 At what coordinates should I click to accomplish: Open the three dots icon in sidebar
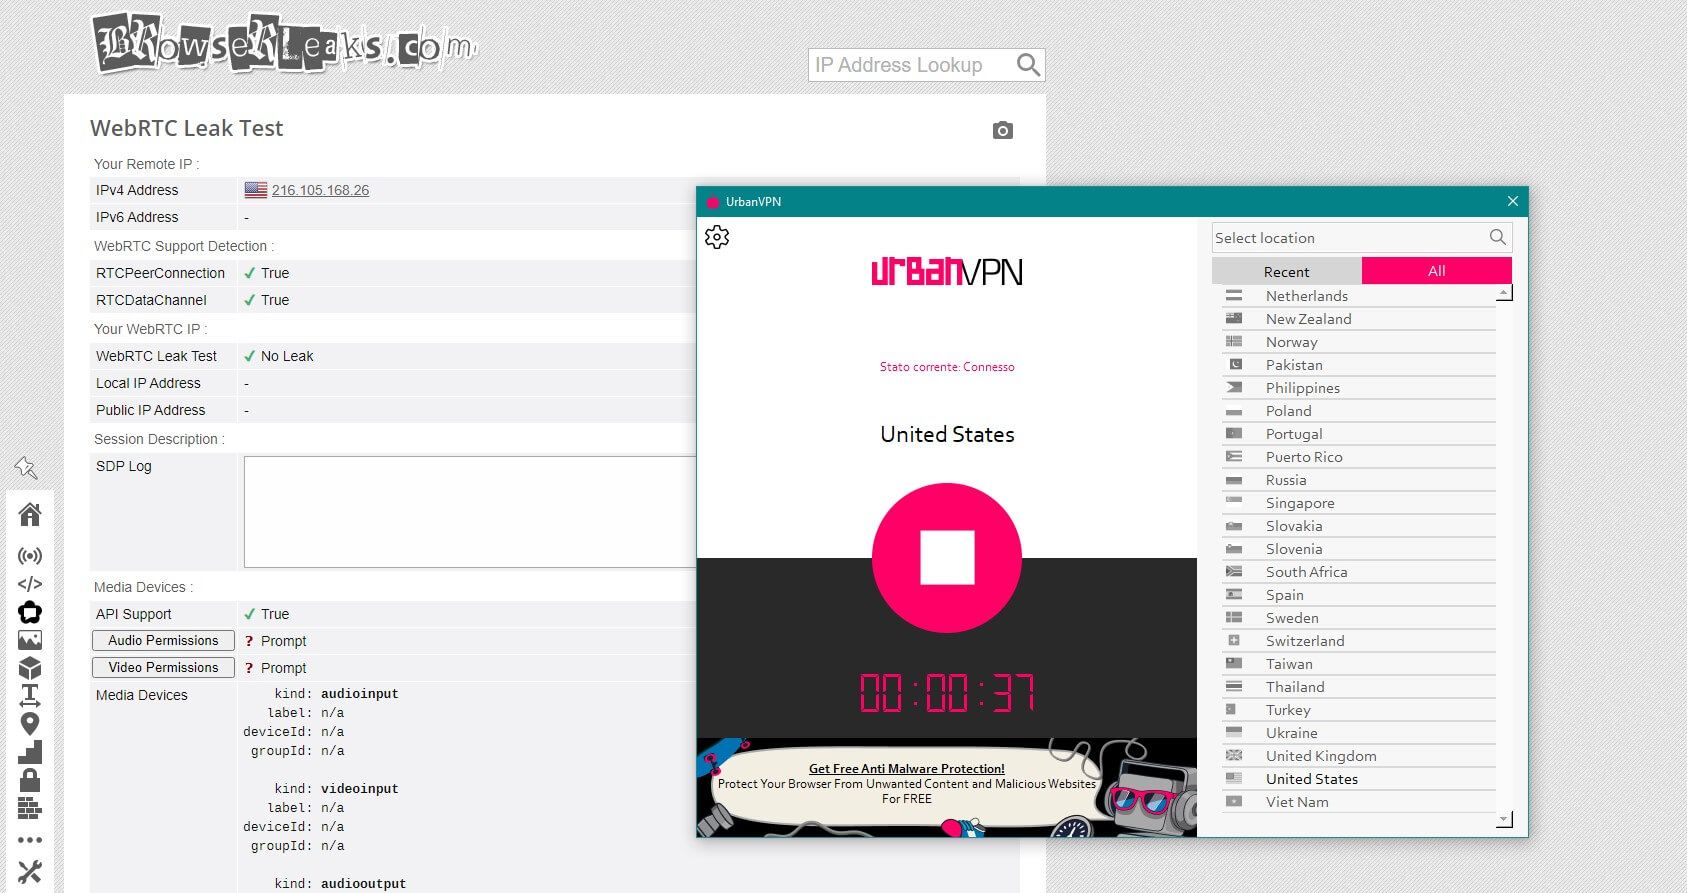pyautogui.click(x=30, y=840)
